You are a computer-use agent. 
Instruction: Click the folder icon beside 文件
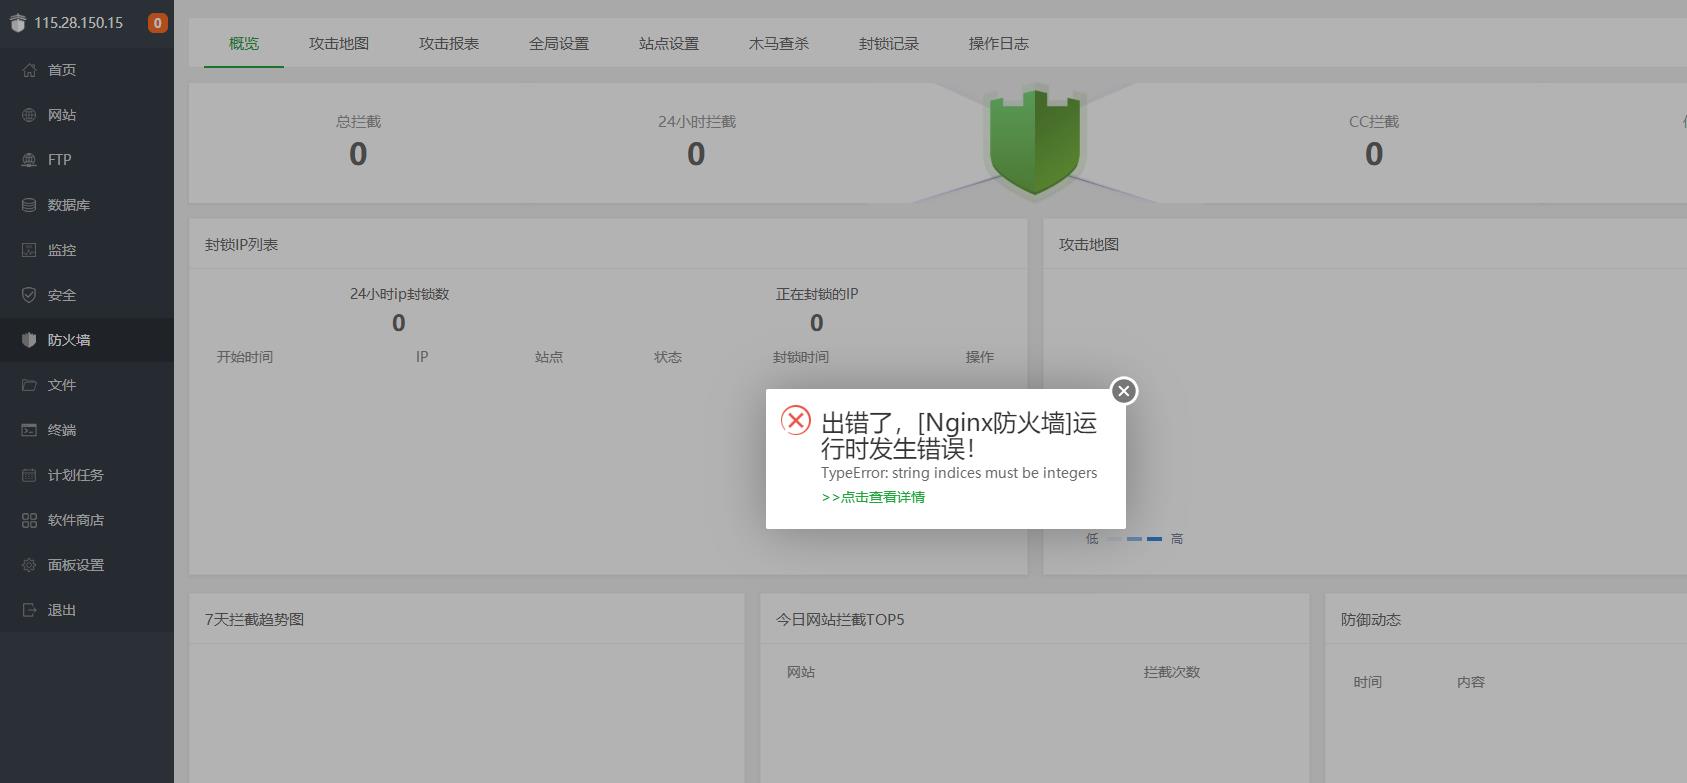coord(29,385)
